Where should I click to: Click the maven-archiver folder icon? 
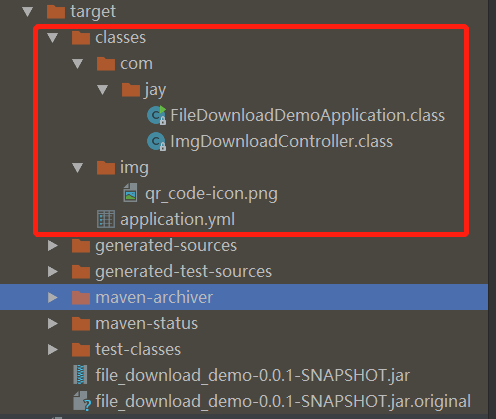click(x=81, y=298)
